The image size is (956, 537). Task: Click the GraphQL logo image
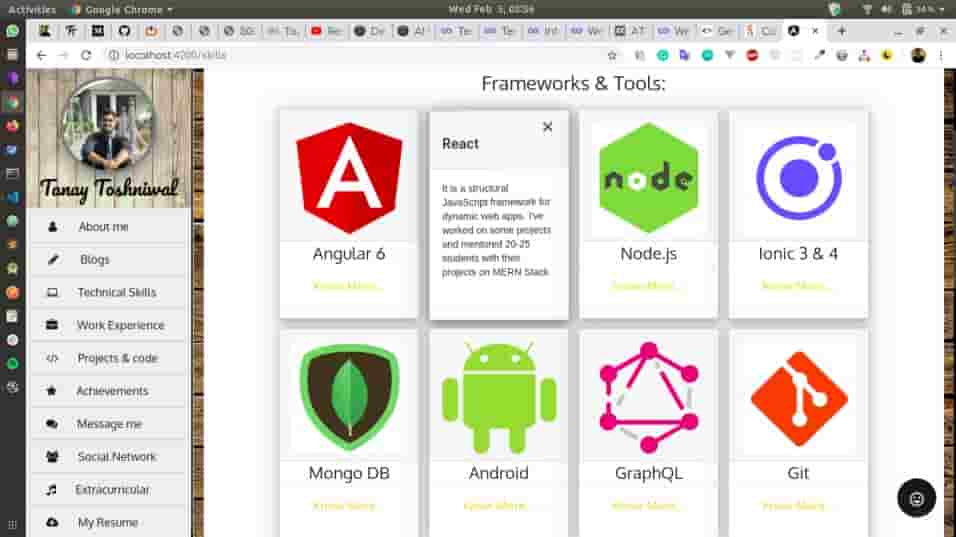(x=649, y=397)
